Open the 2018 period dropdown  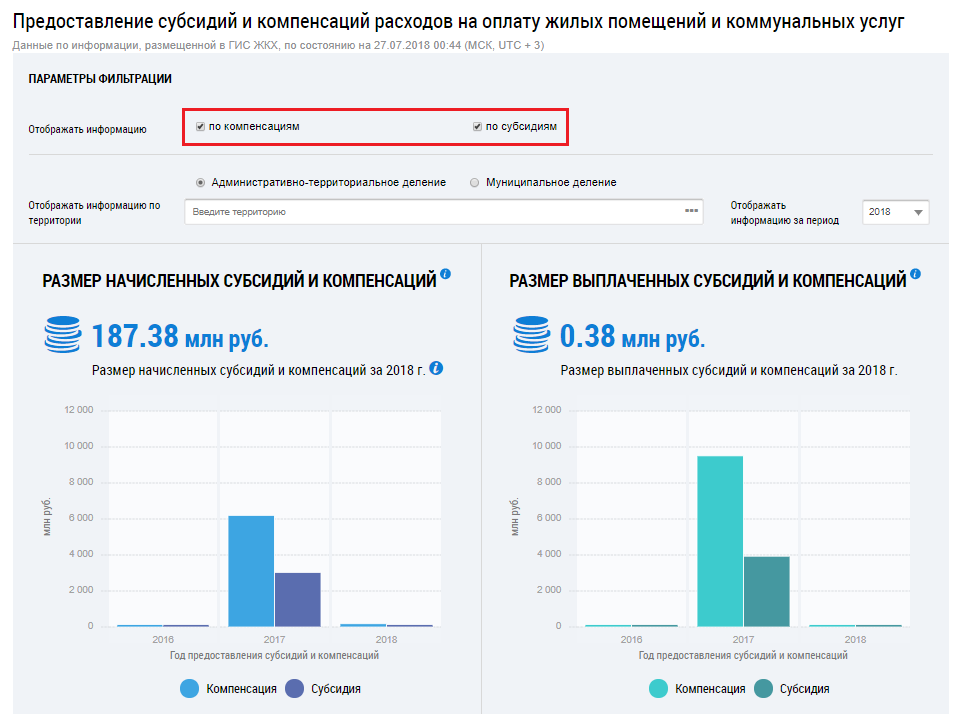click(895, 212)
